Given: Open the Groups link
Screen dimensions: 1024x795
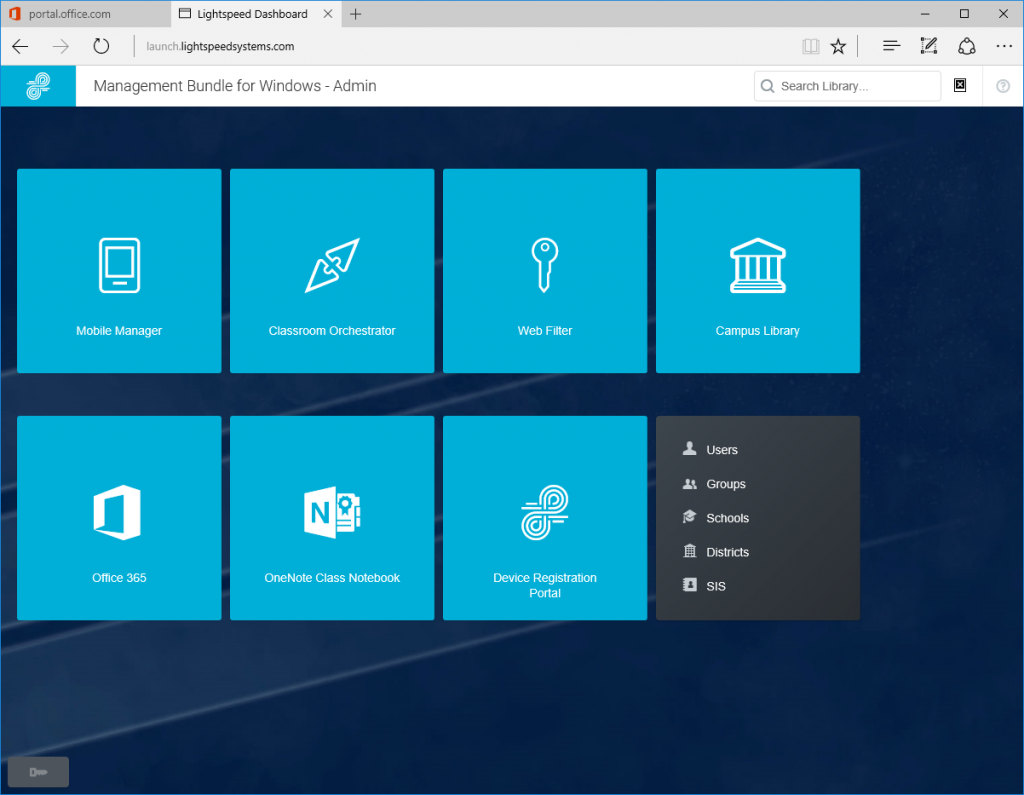Looking at the screenshot, I should coord(726,484).
